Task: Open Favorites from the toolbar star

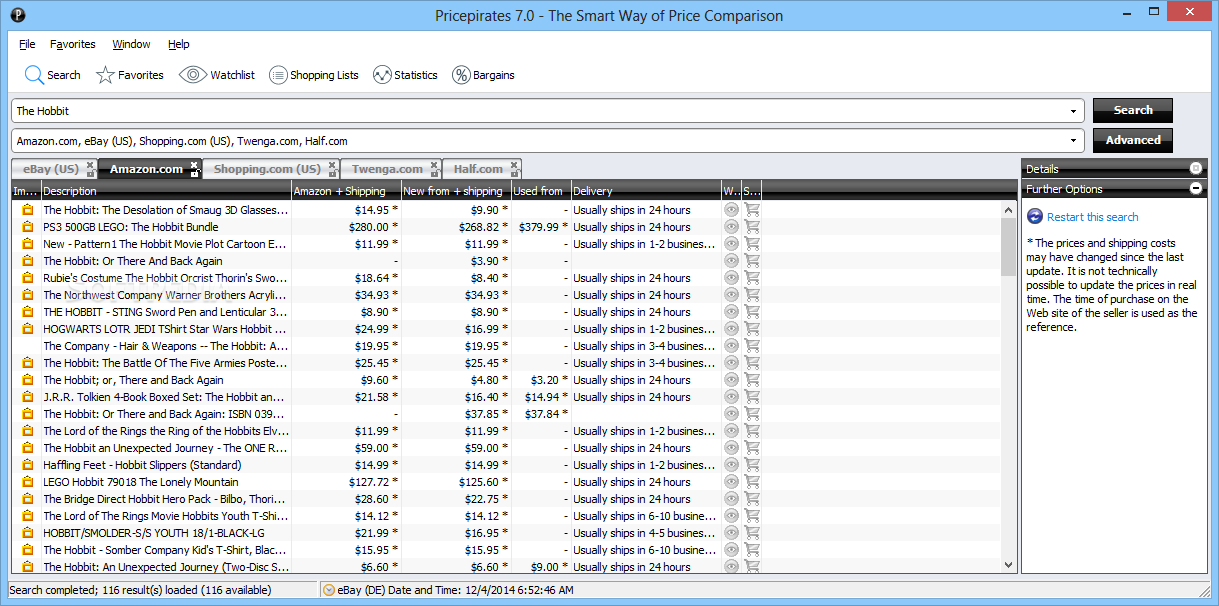Action: pyautogui.click(x=129, y=75)
